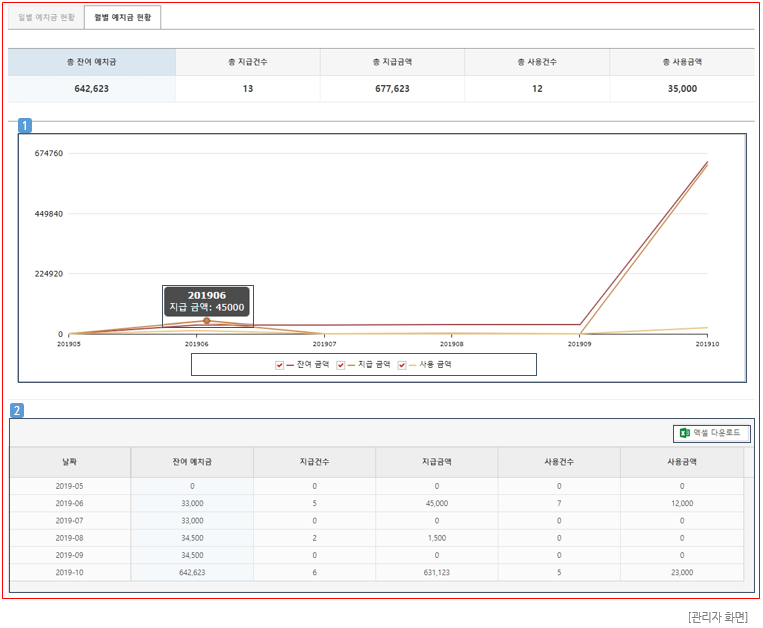Switch to the 일별 예치금 현황 tab
The height and width of the screenshot is (628, 763).
pyautogui.click(x=46, y=18)
